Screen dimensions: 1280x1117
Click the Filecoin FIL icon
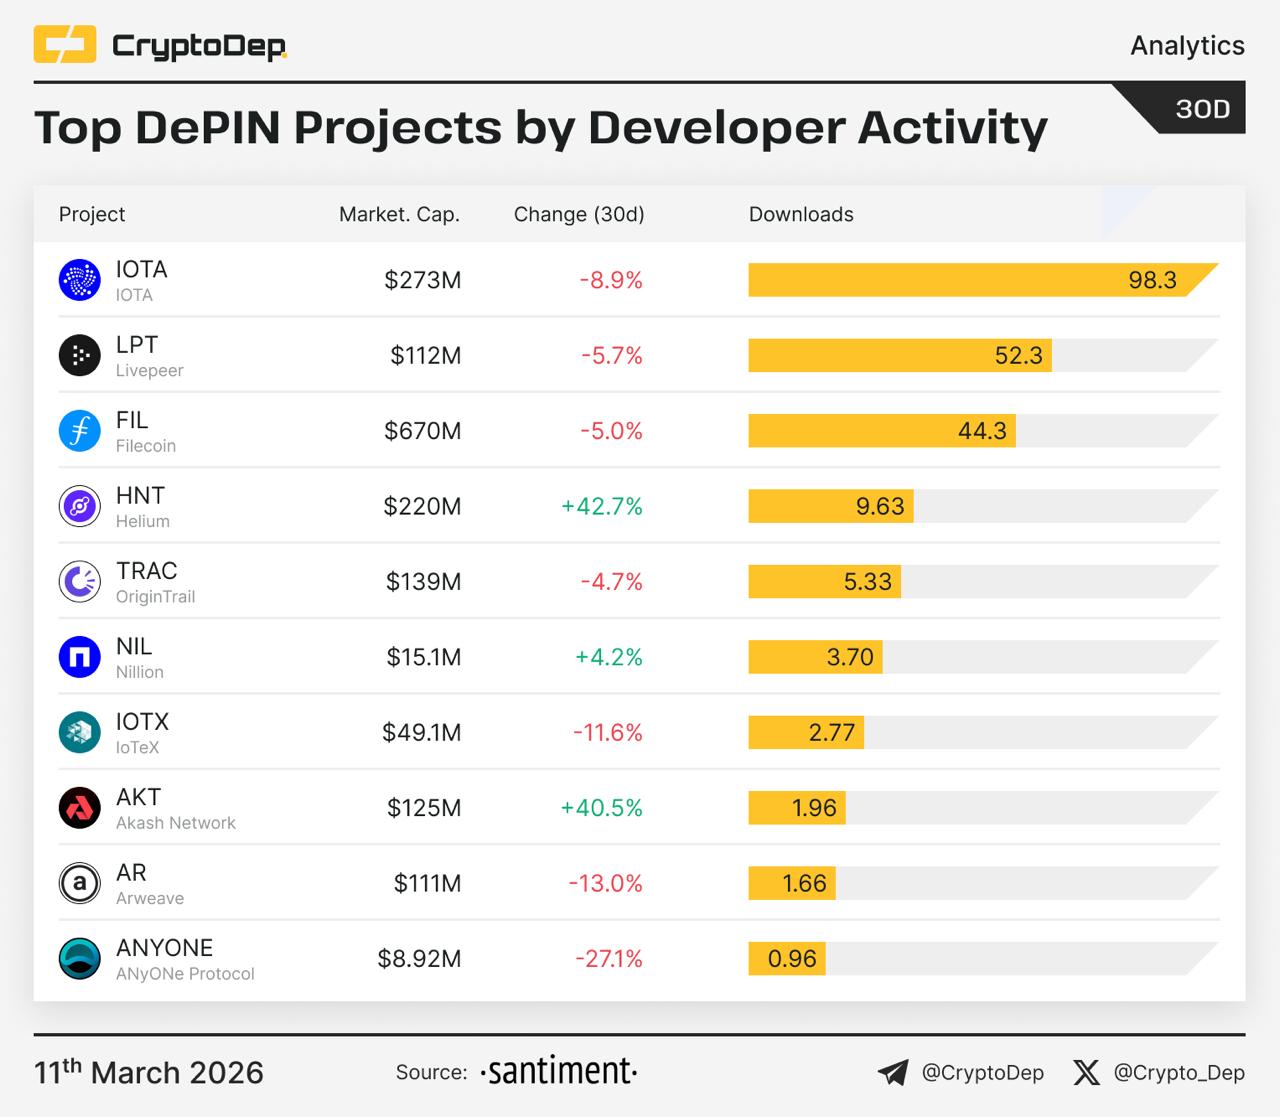coord(80,431)
